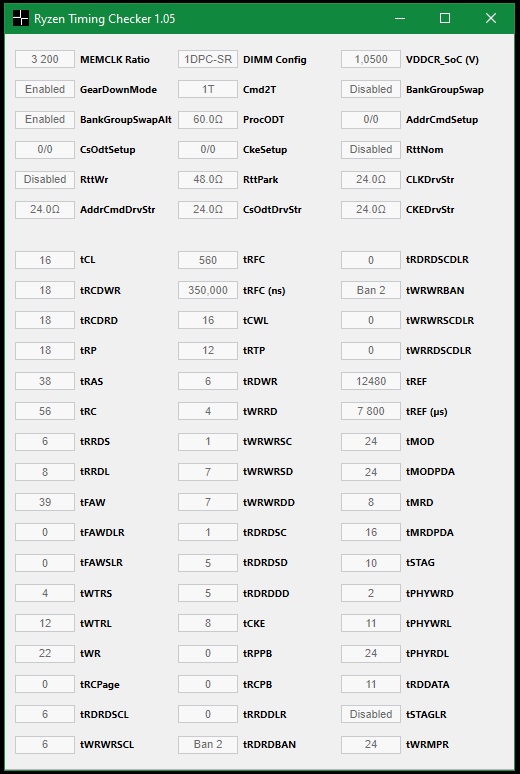The width and height of the screenshot is (520, 774).
Task: Click the Ryzen Timing Checker app icon
Action: coord(20,18)
